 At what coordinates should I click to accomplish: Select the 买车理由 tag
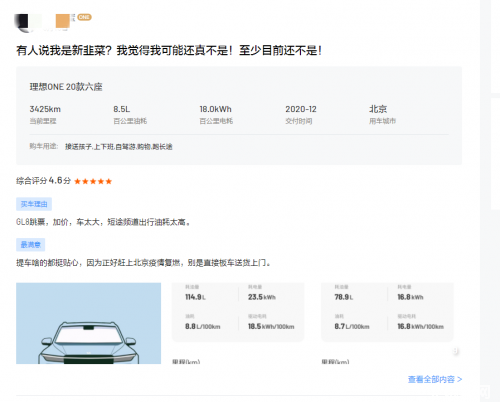[x=34, y=204]
